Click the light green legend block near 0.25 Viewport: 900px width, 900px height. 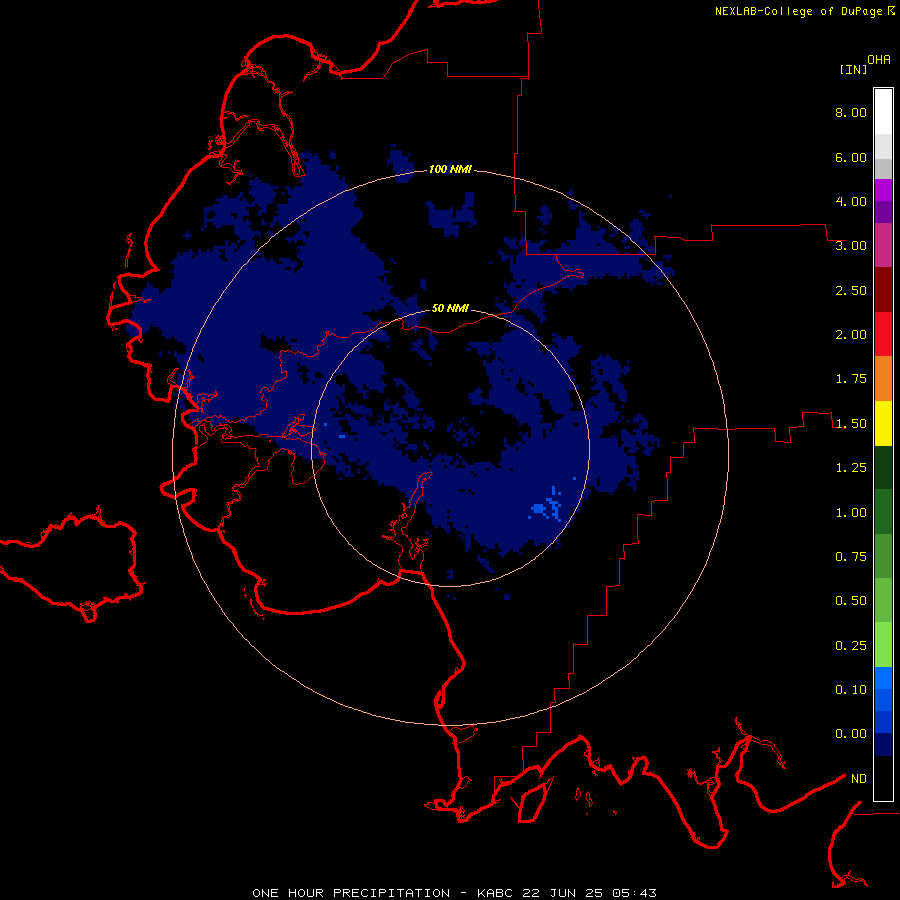tap(883, 645)
